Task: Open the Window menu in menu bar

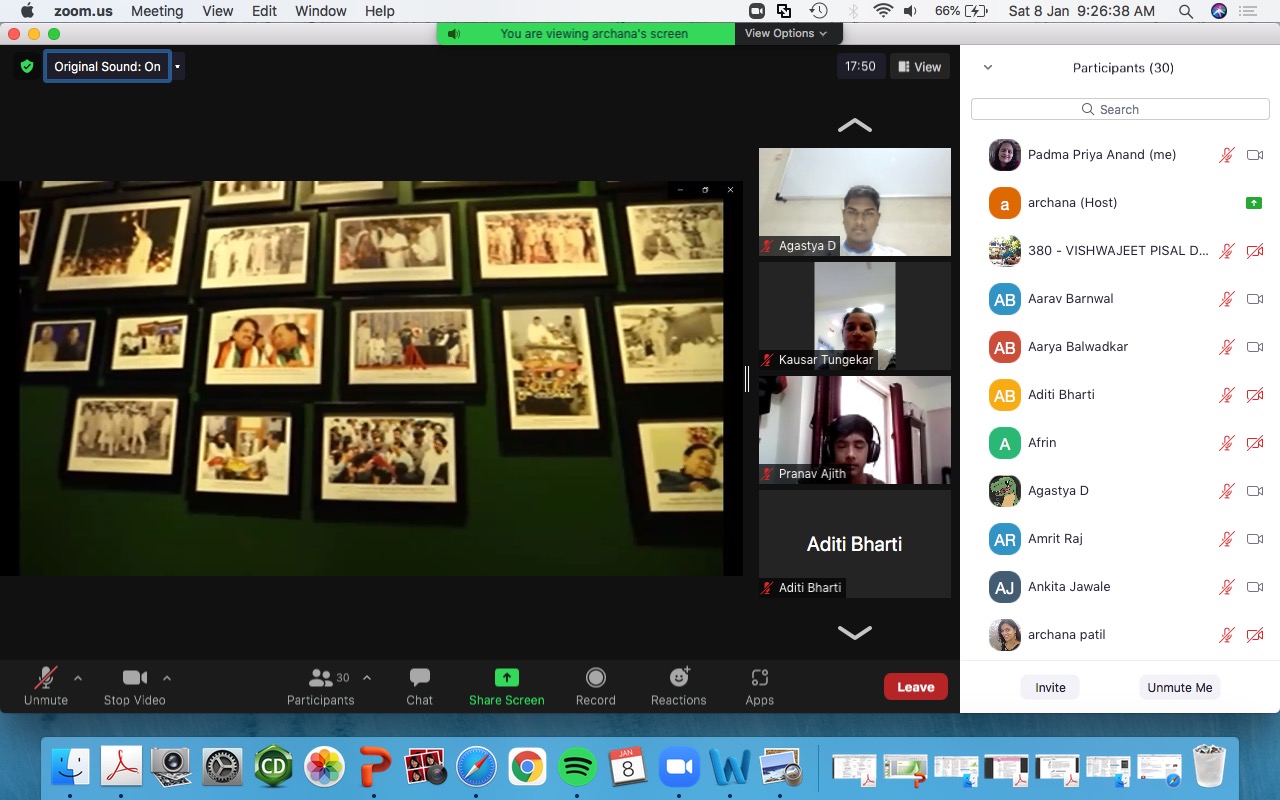Action: click(x=321, y=11)
